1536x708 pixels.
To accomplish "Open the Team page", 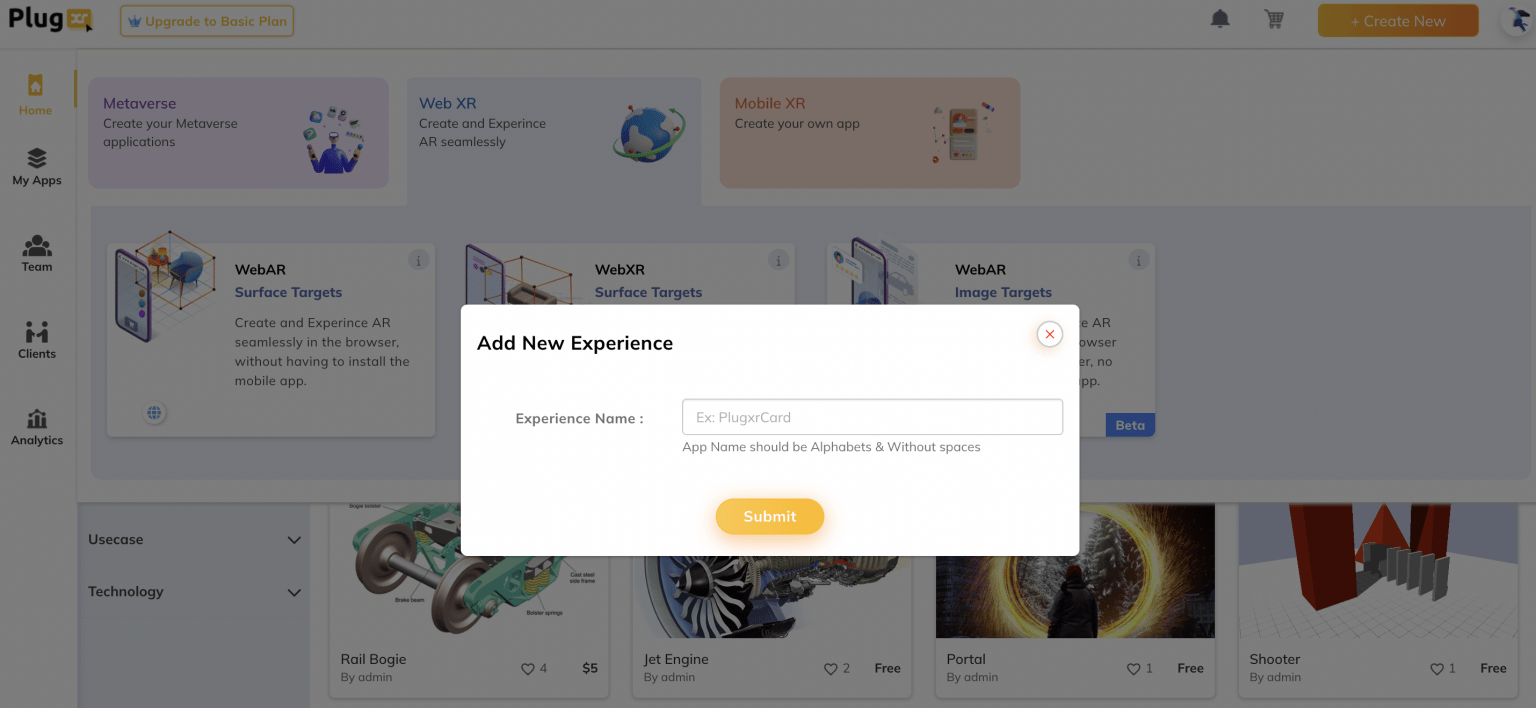I will coord(36,252).
